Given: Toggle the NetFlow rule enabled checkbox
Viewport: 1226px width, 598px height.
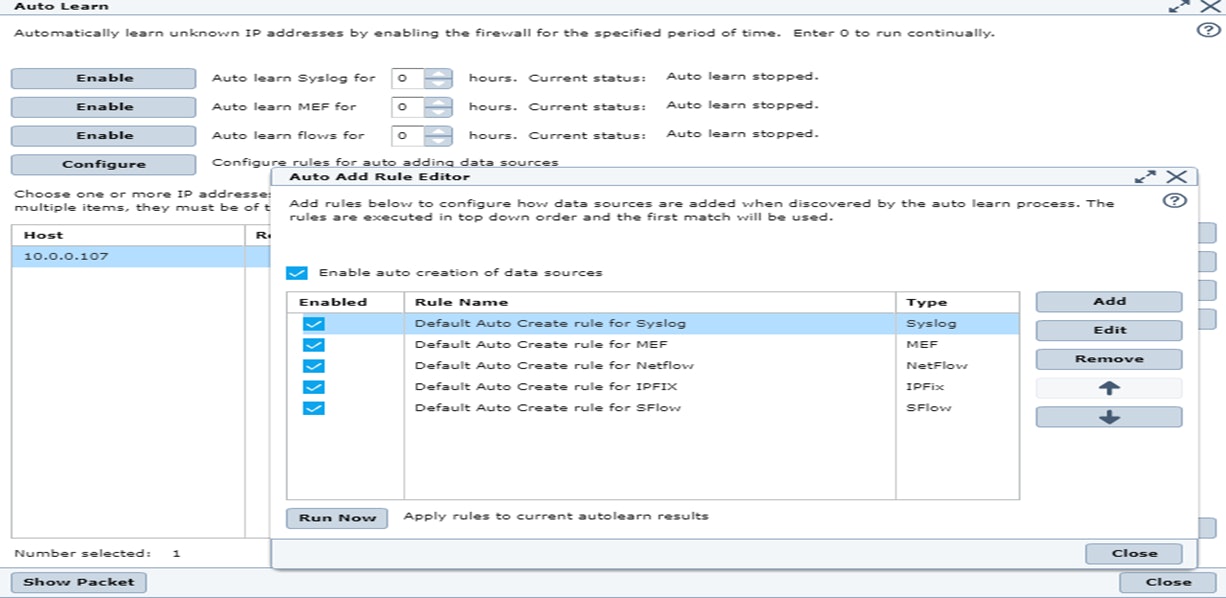Looking at the screenshot, I should click(x=314, y=366).
